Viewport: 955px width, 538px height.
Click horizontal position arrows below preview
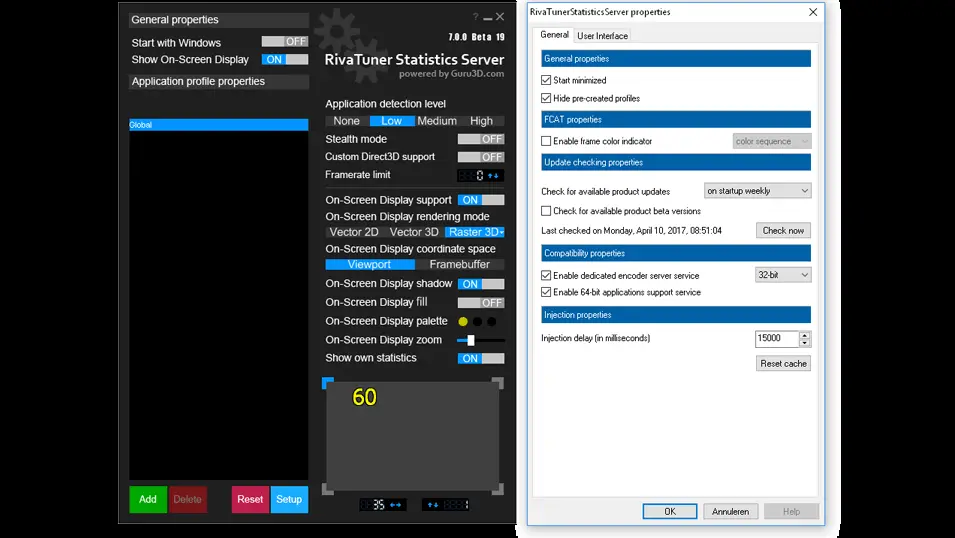tap(395, 504)
